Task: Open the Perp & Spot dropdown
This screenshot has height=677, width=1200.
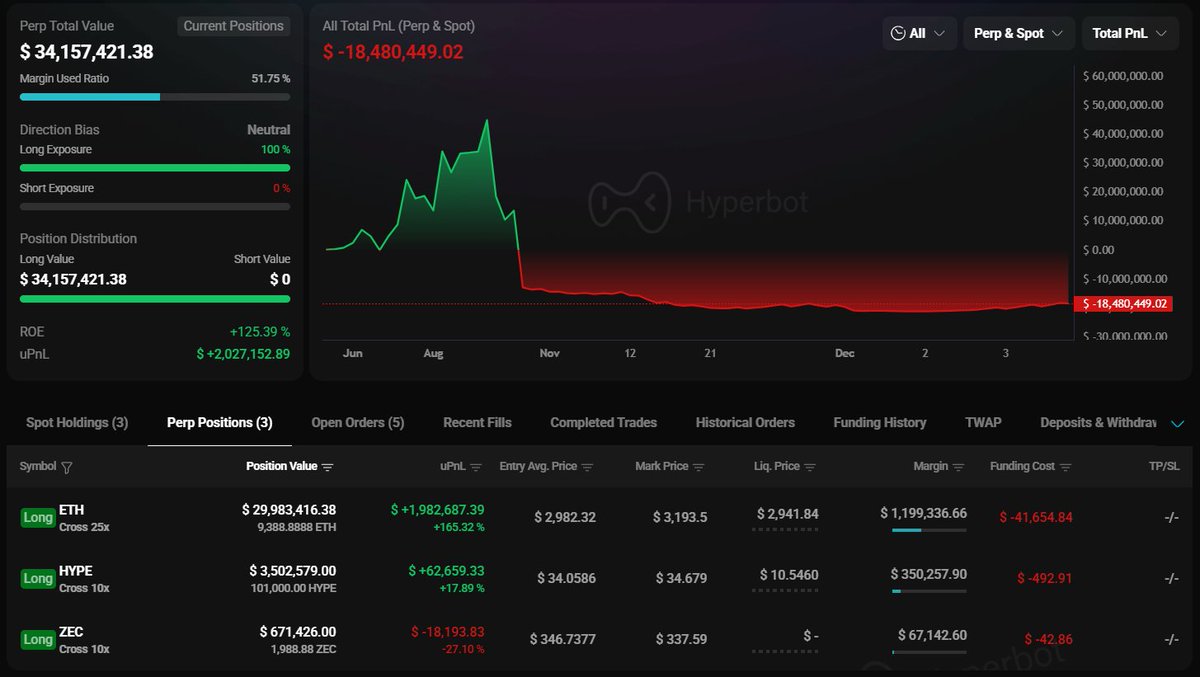Action: [x=1019, y=33]
